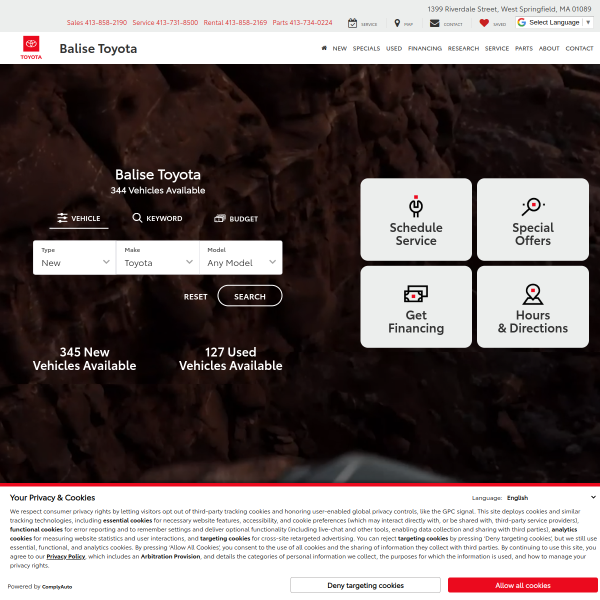Switch to the Vehicle search tab

click(x=79, y=218)
